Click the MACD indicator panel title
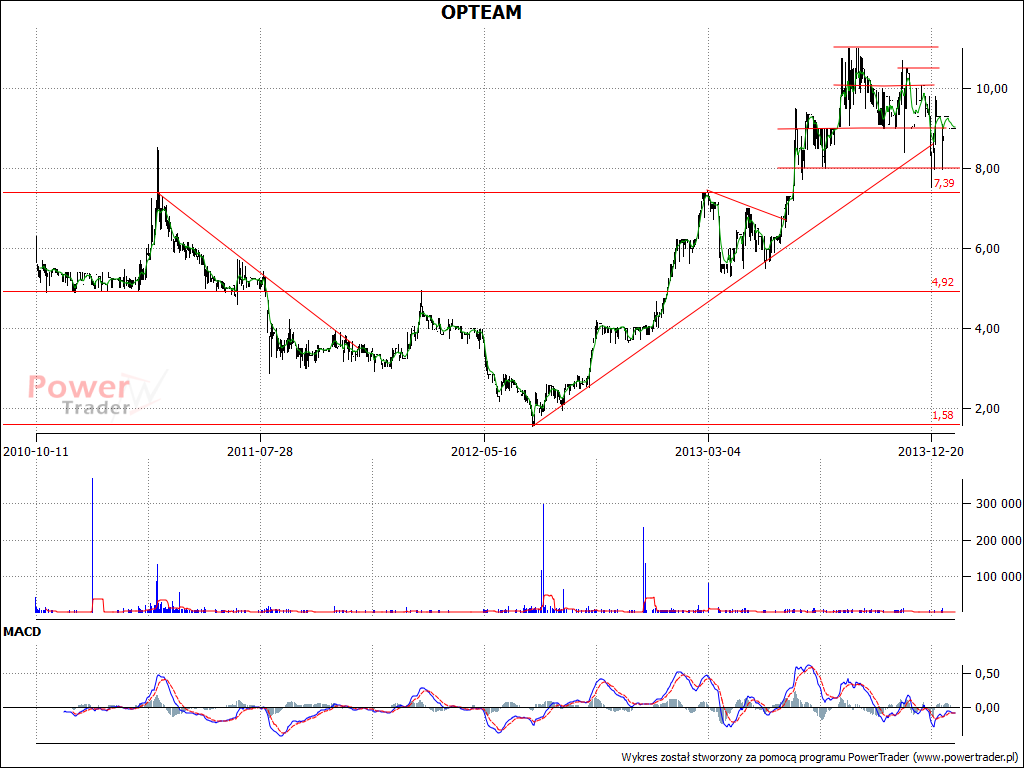Viewport: 1024px width, 768px height. click(x=22, y=632)
